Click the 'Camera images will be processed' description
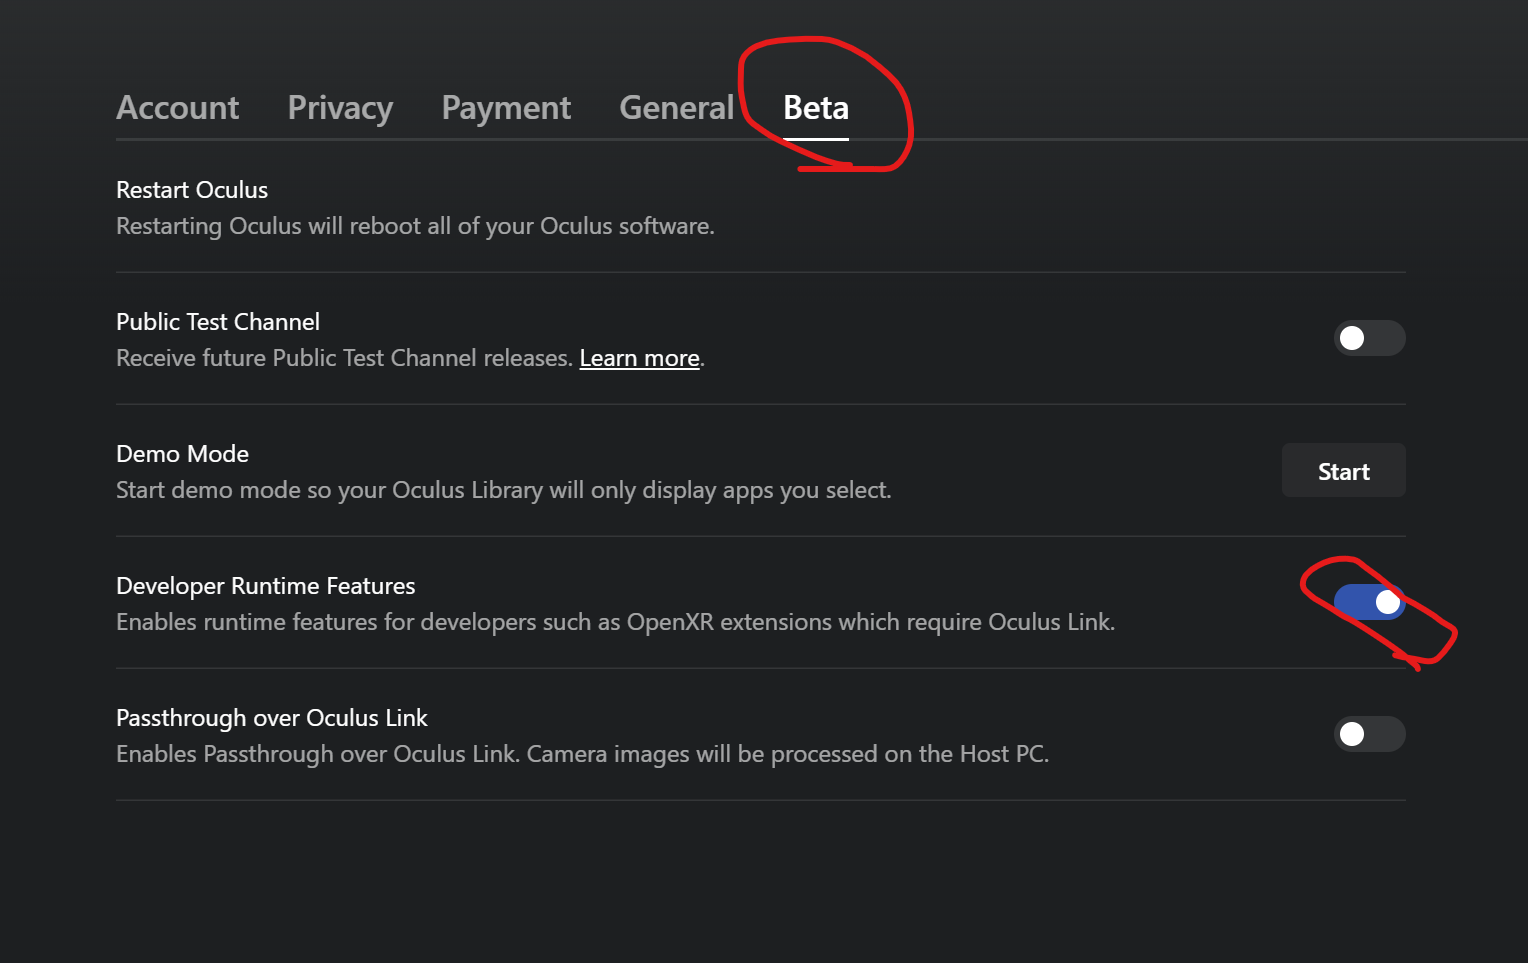The width and height of the screenshot is (1528, 963). click(x=788, y=754)
